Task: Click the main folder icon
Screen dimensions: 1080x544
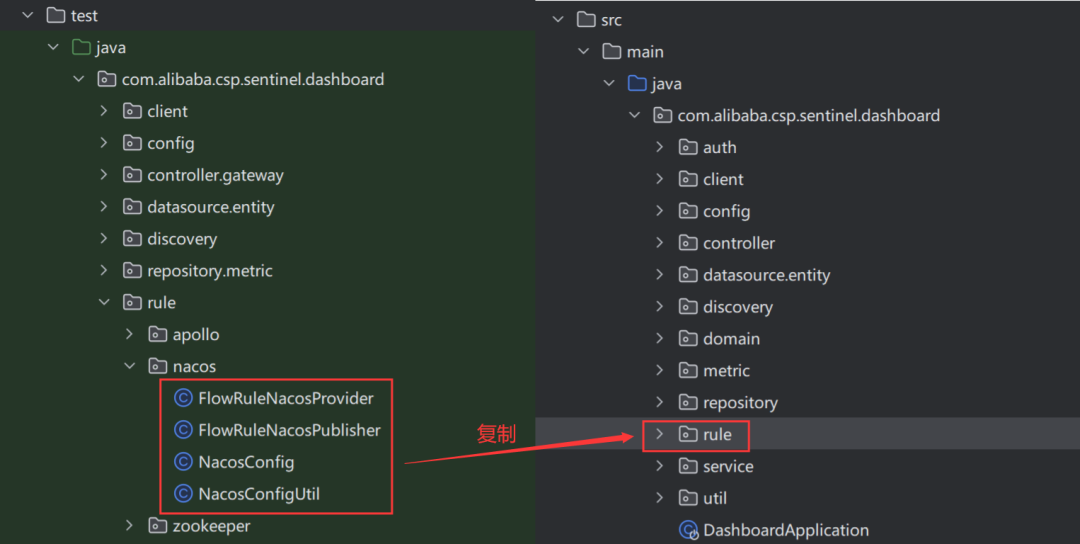Action: pyautogui.click(x=612, y=52)
